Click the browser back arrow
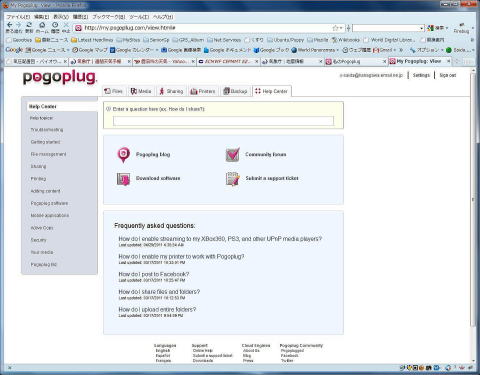Screen dimensions: 480x375 pyautogui.click(x=9, y=25)
